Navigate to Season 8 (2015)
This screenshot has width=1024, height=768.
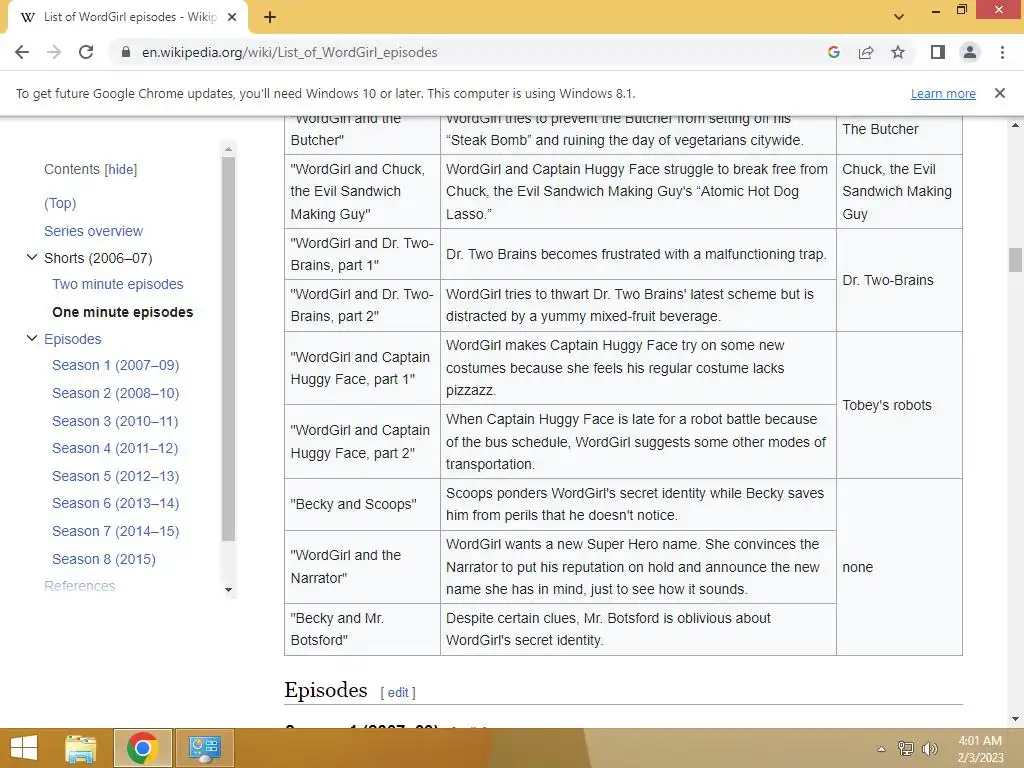click(104, 559)
